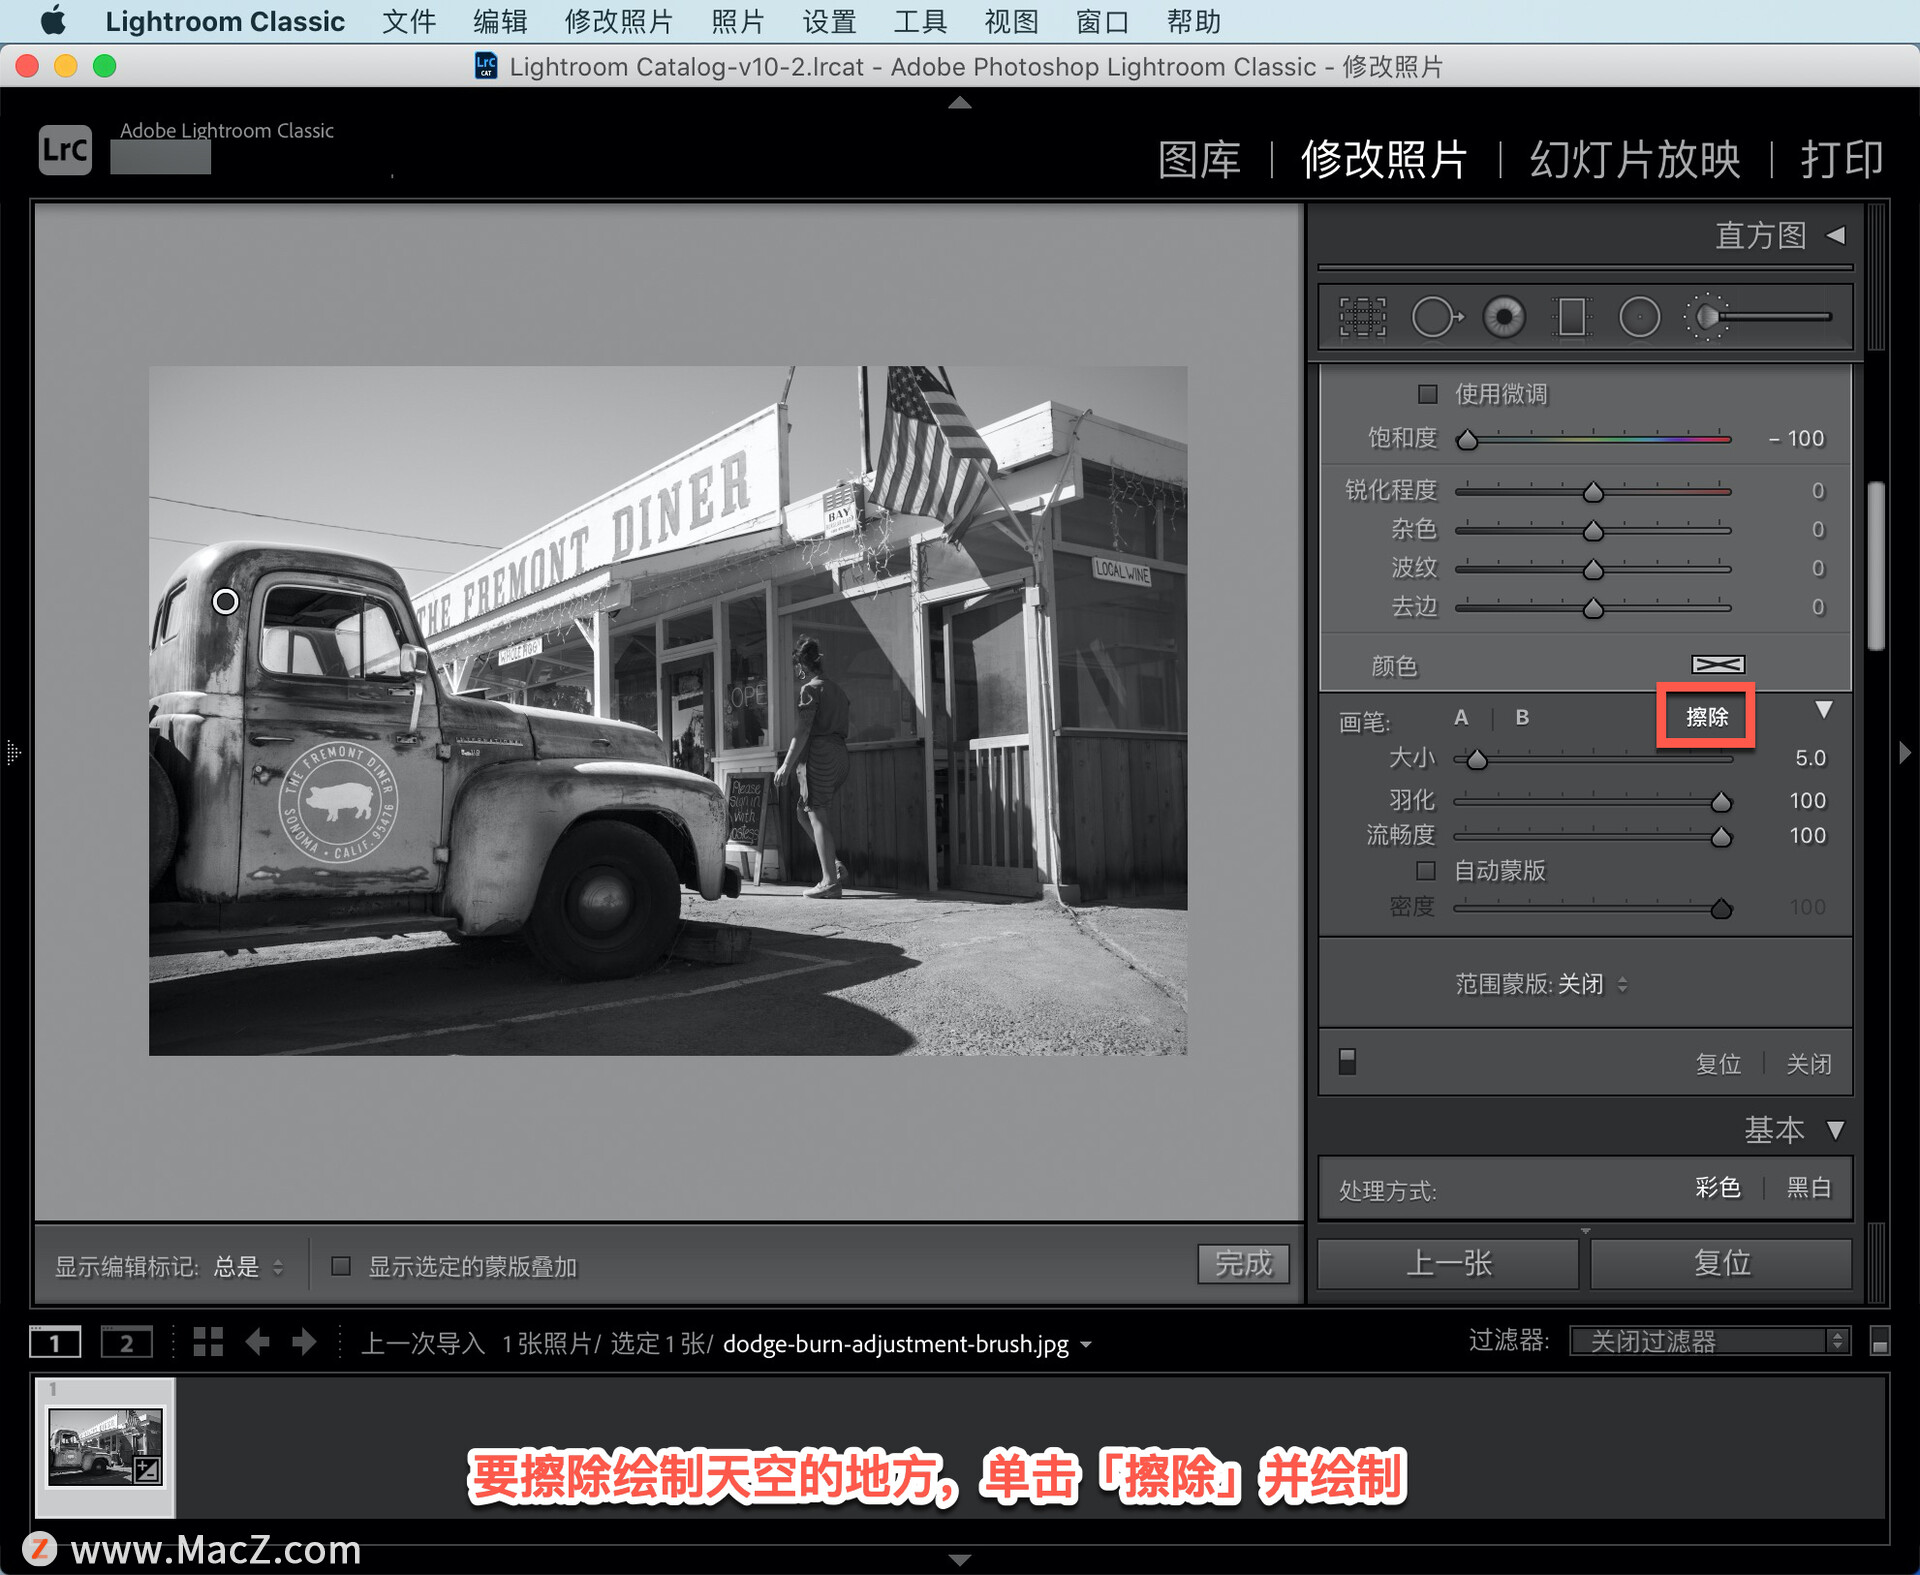Switch to the 打印 module
Screen dimensions: 1920x1575
coord(1842,159)
